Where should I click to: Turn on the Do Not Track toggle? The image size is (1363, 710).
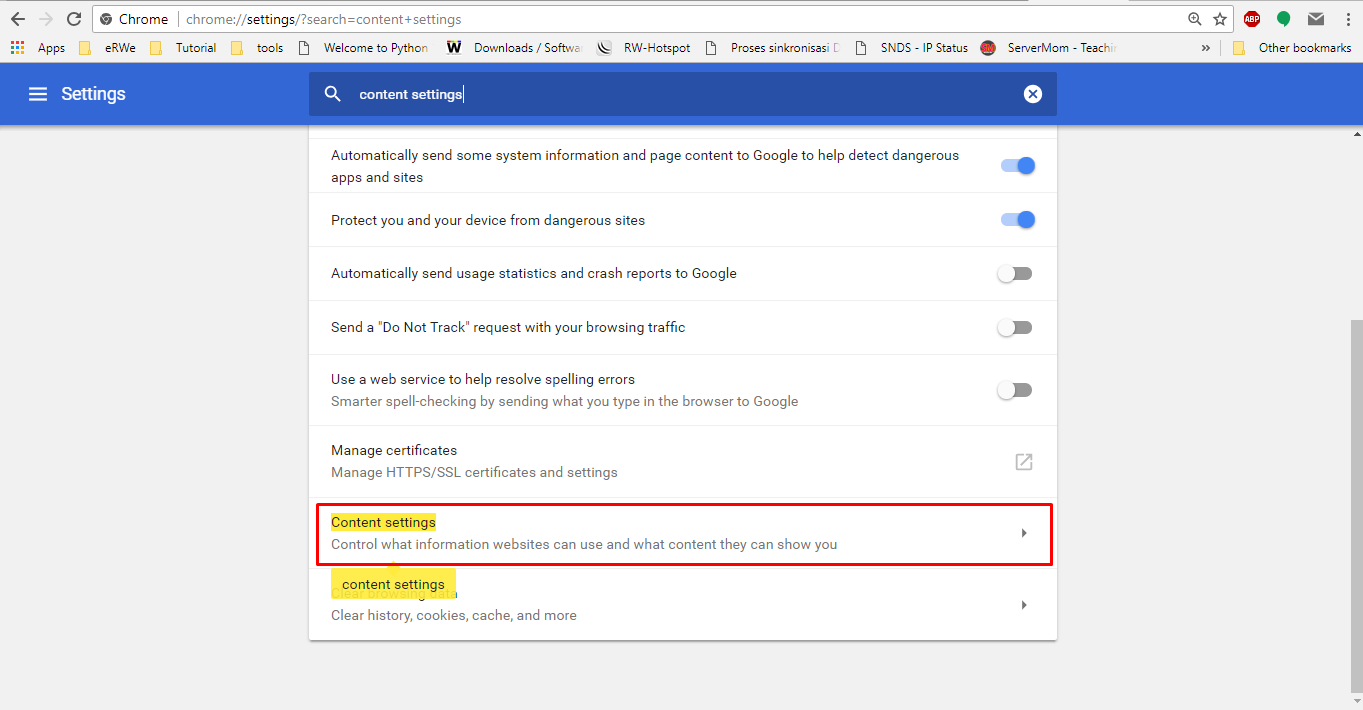(x=1015, y=328)
